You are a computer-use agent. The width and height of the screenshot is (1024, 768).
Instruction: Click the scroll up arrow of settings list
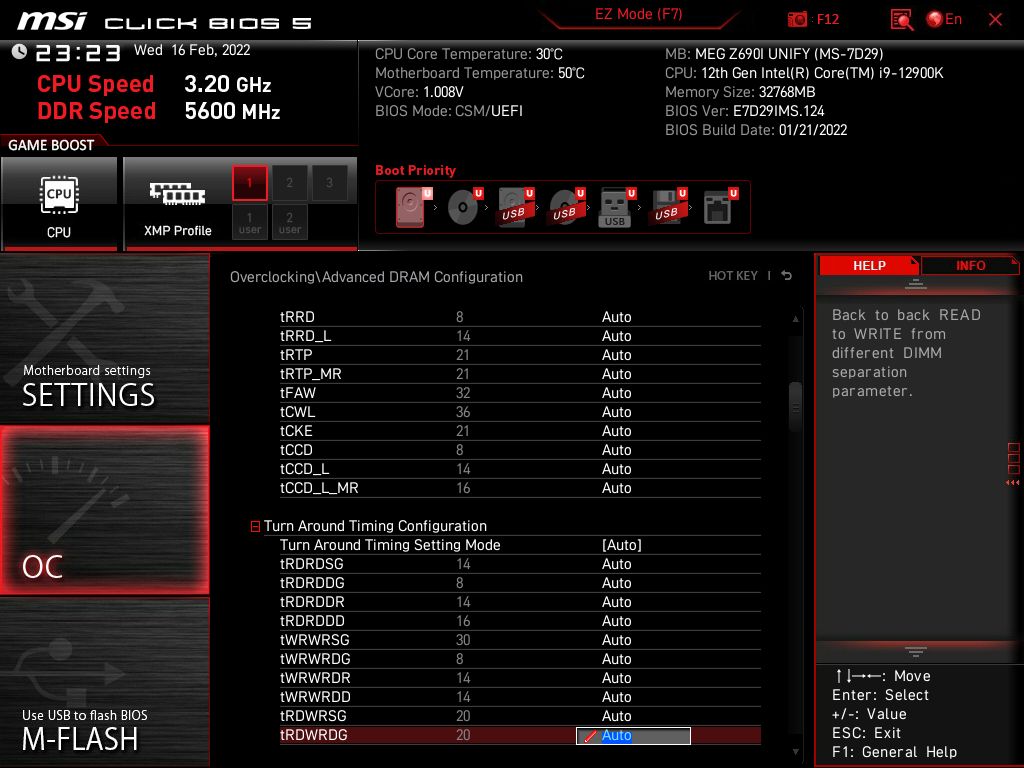coord(795,319)
